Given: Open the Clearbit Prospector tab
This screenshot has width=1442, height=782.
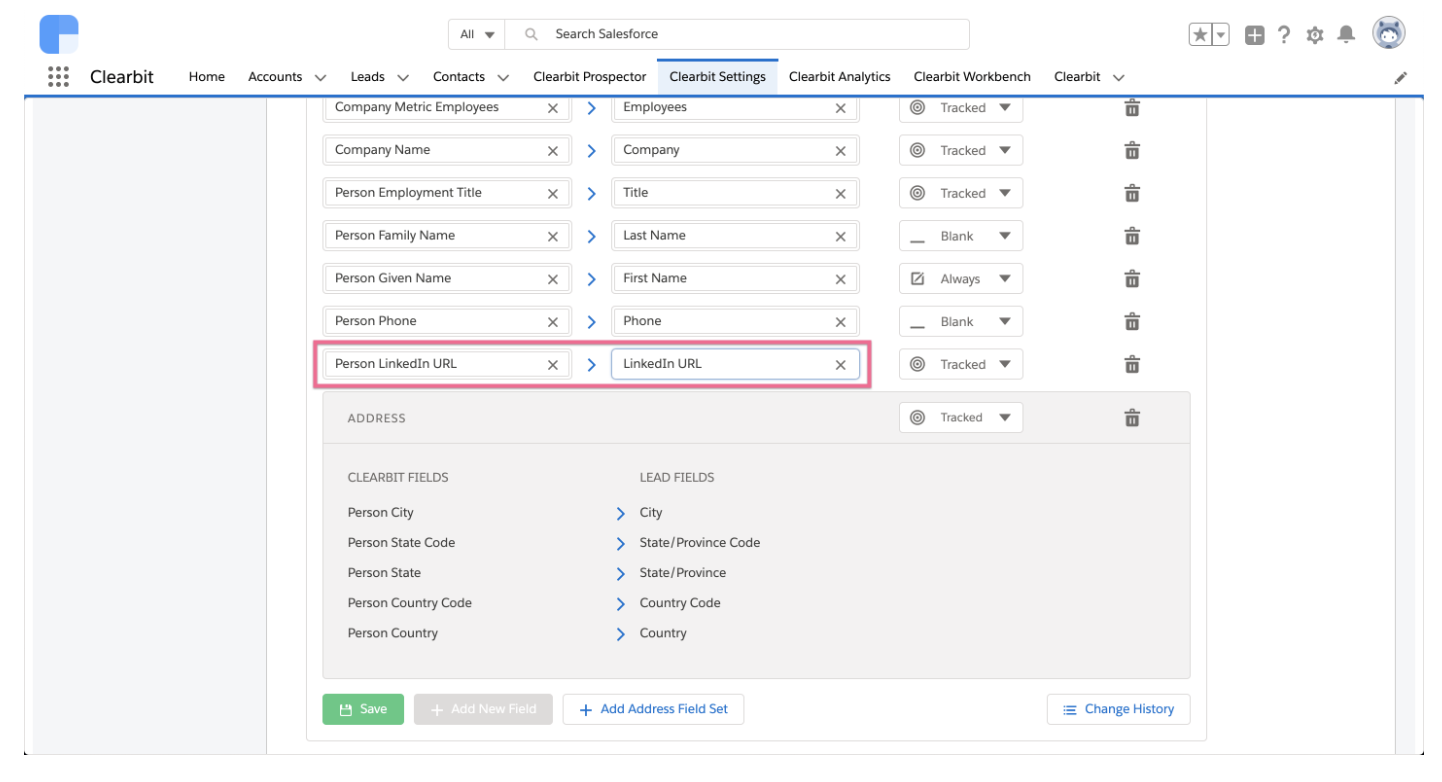Looking at the screenshot, I should click(x=590, y=77).
